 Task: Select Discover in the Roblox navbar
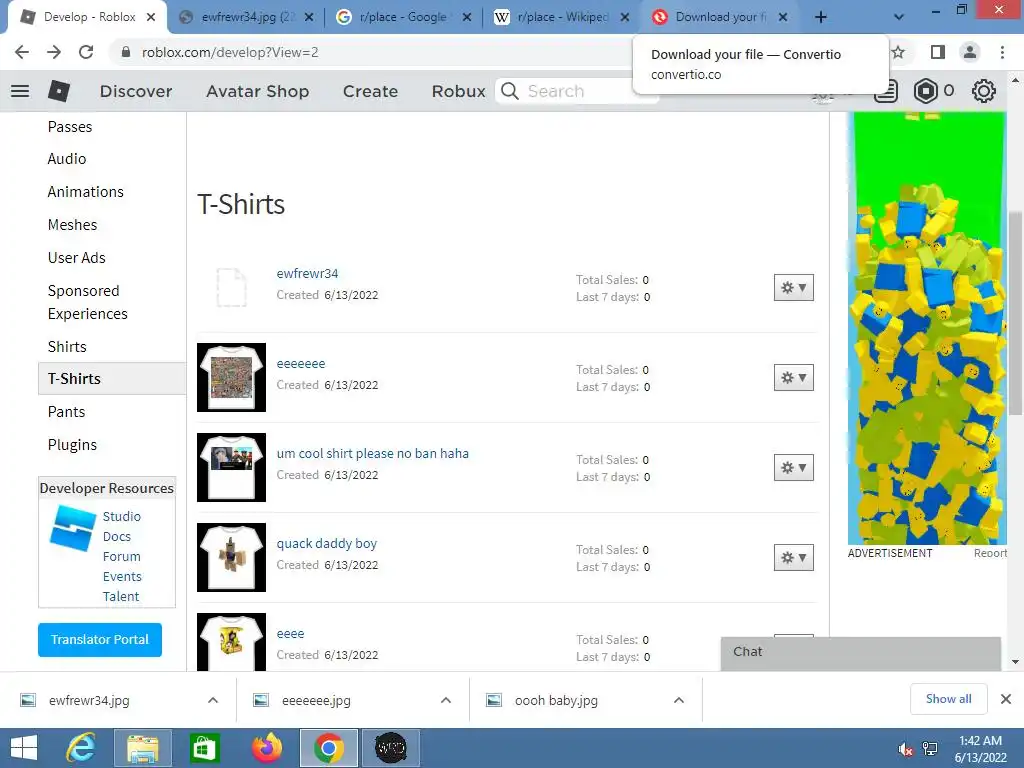[x=136, y=91]
